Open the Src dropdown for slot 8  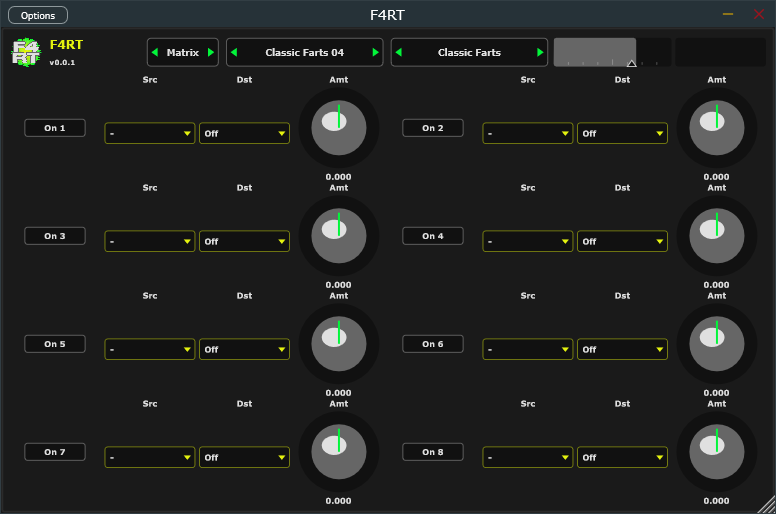point(528,457)
